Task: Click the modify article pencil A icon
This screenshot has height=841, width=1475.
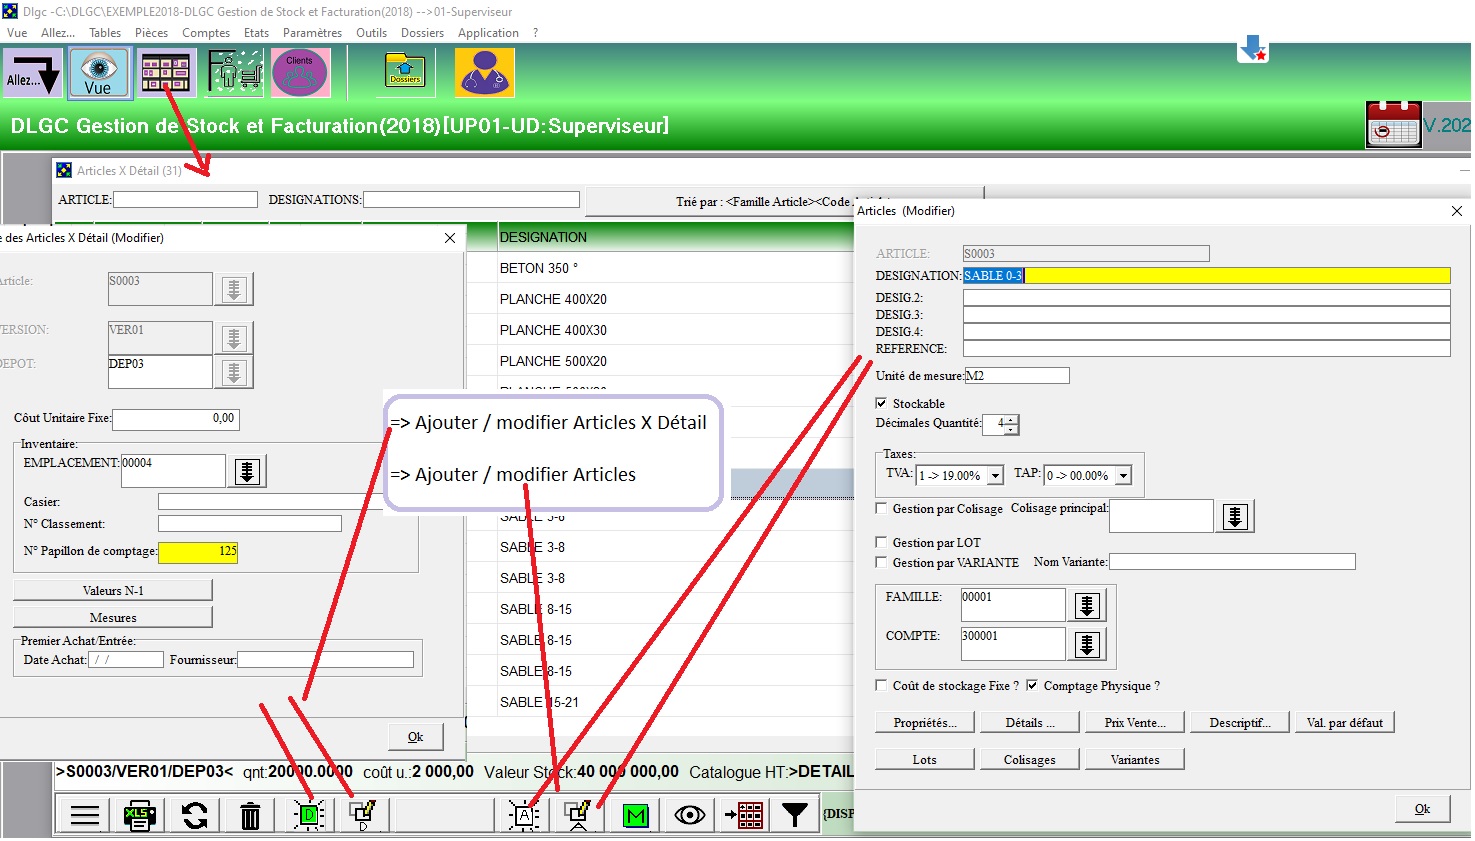Action: 579,816
